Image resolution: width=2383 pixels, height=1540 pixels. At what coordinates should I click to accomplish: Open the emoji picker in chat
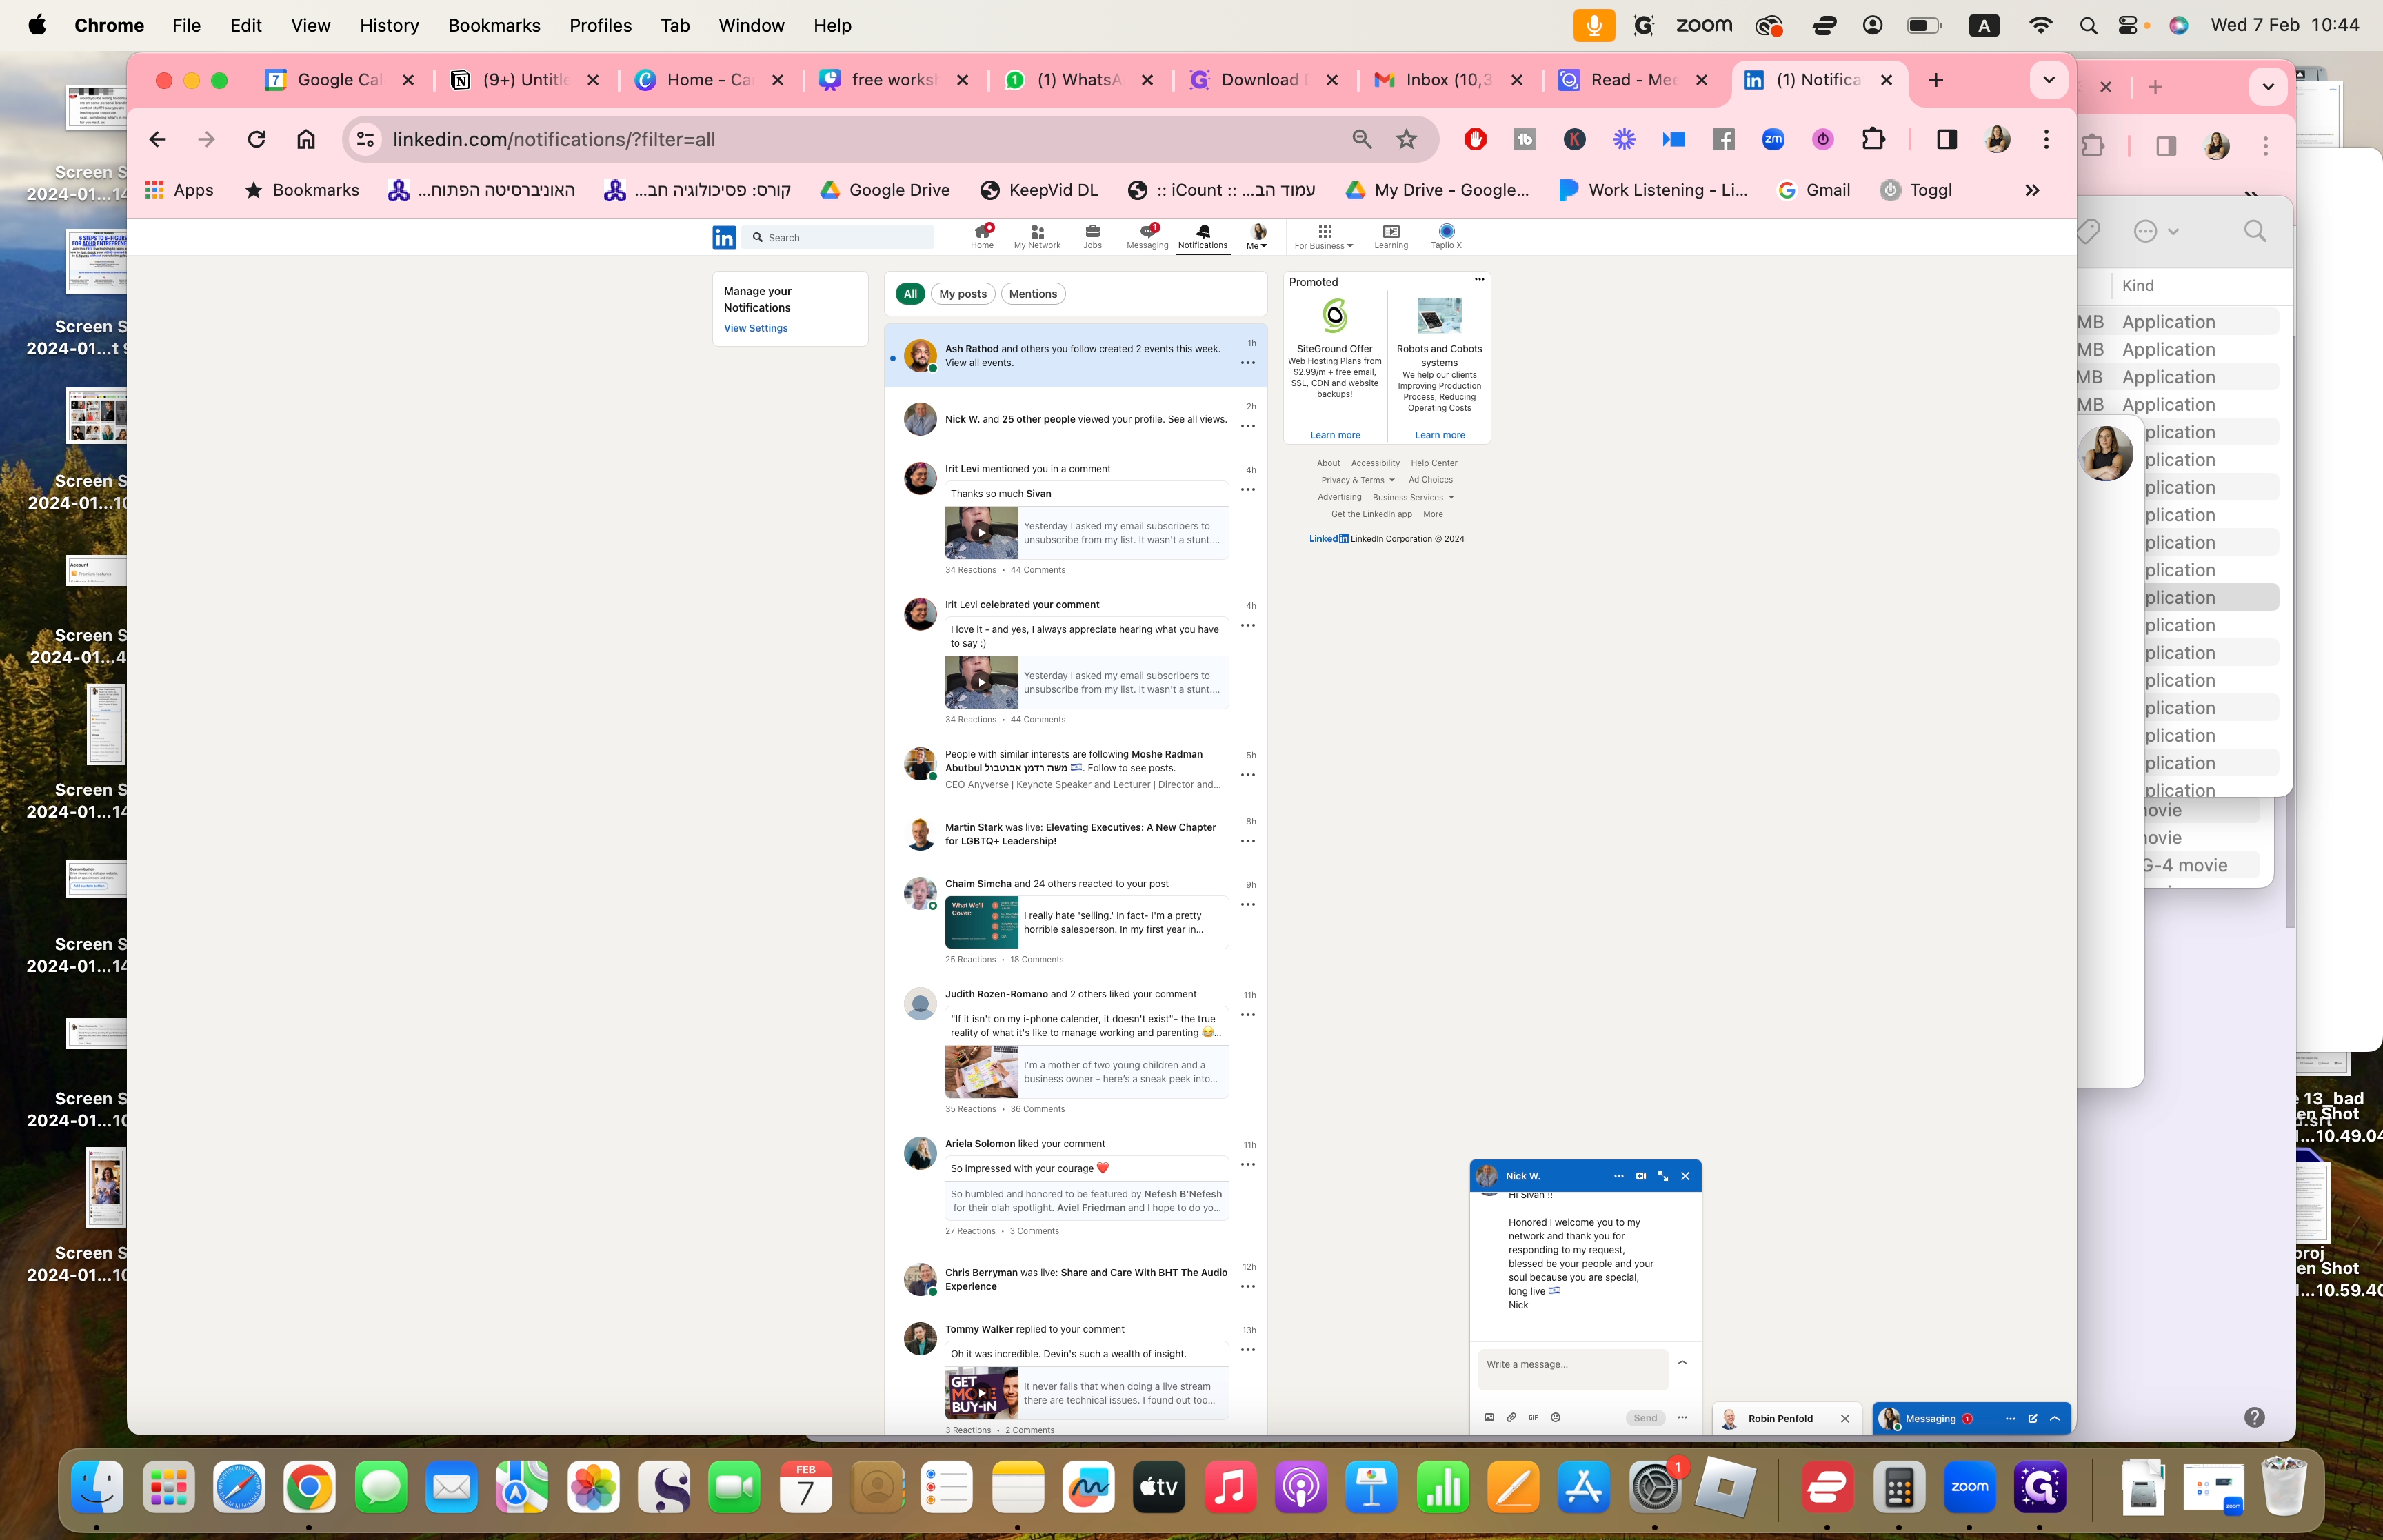[1555, 1417]
